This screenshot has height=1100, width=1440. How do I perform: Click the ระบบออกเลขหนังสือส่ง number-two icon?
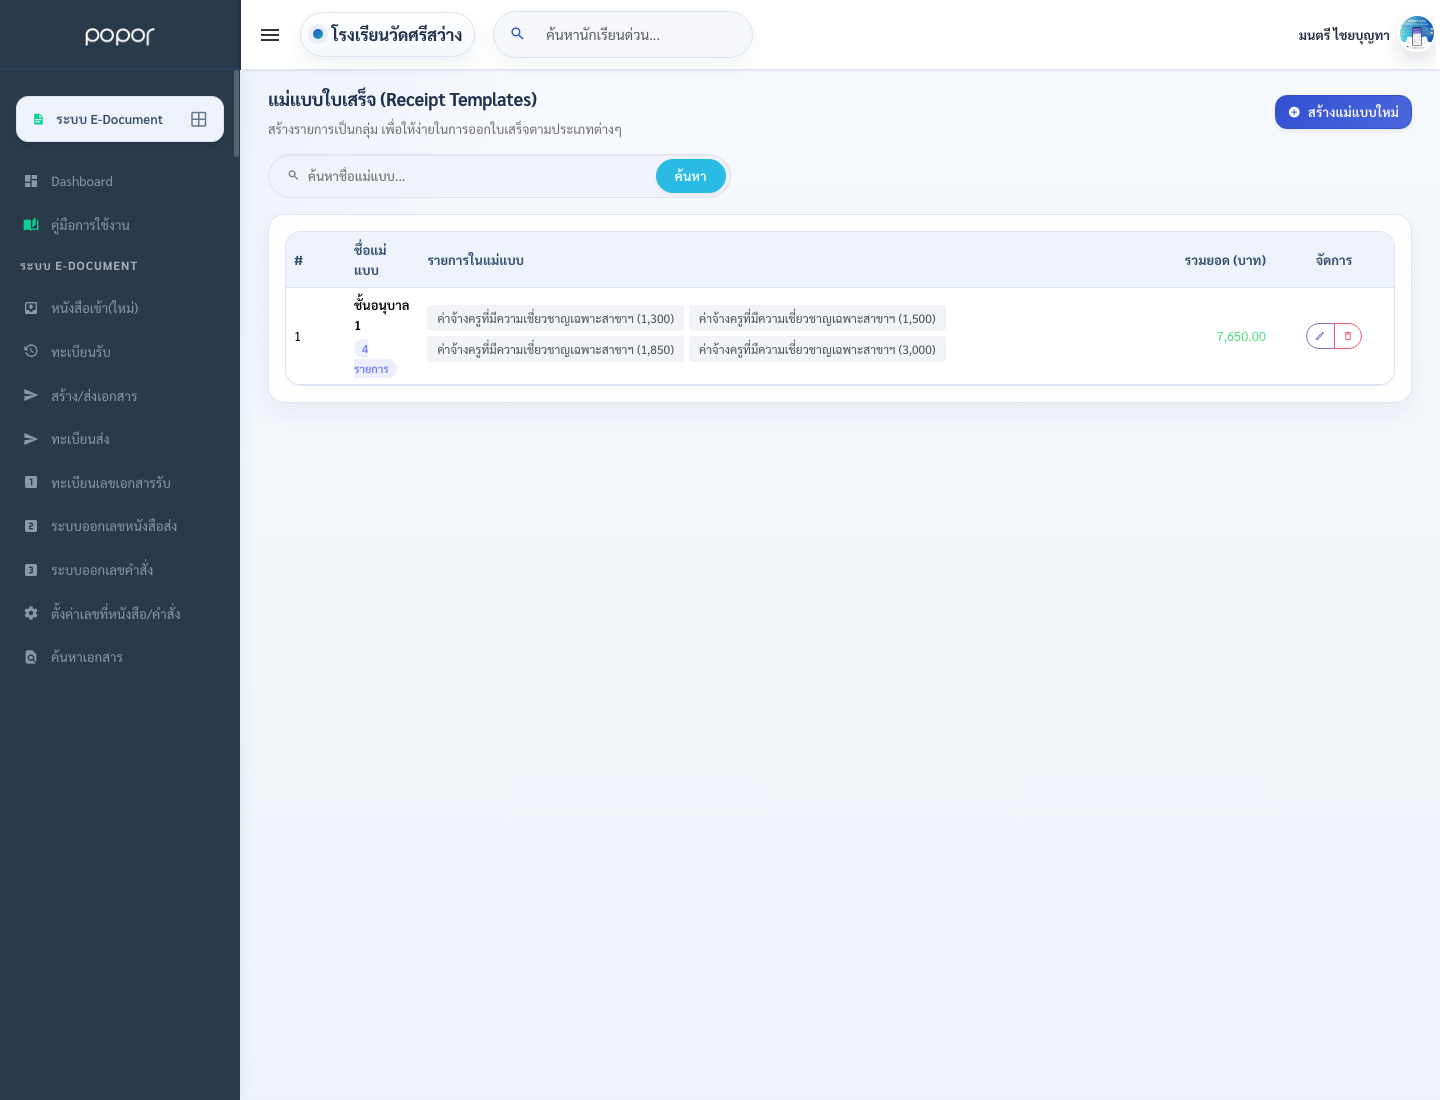31,526
